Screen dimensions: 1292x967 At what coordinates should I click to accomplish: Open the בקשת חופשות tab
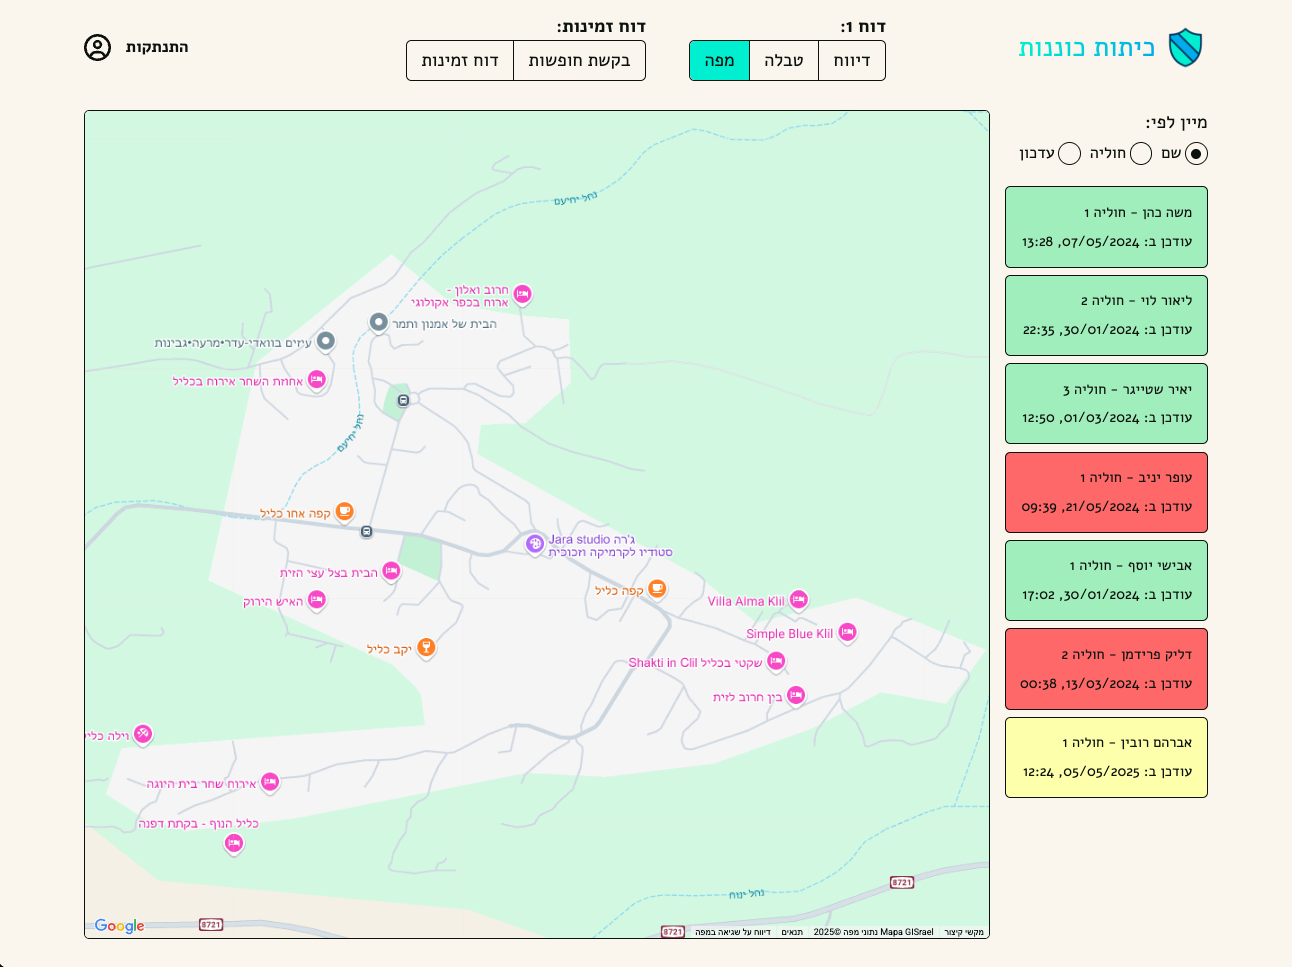[579, 60]
